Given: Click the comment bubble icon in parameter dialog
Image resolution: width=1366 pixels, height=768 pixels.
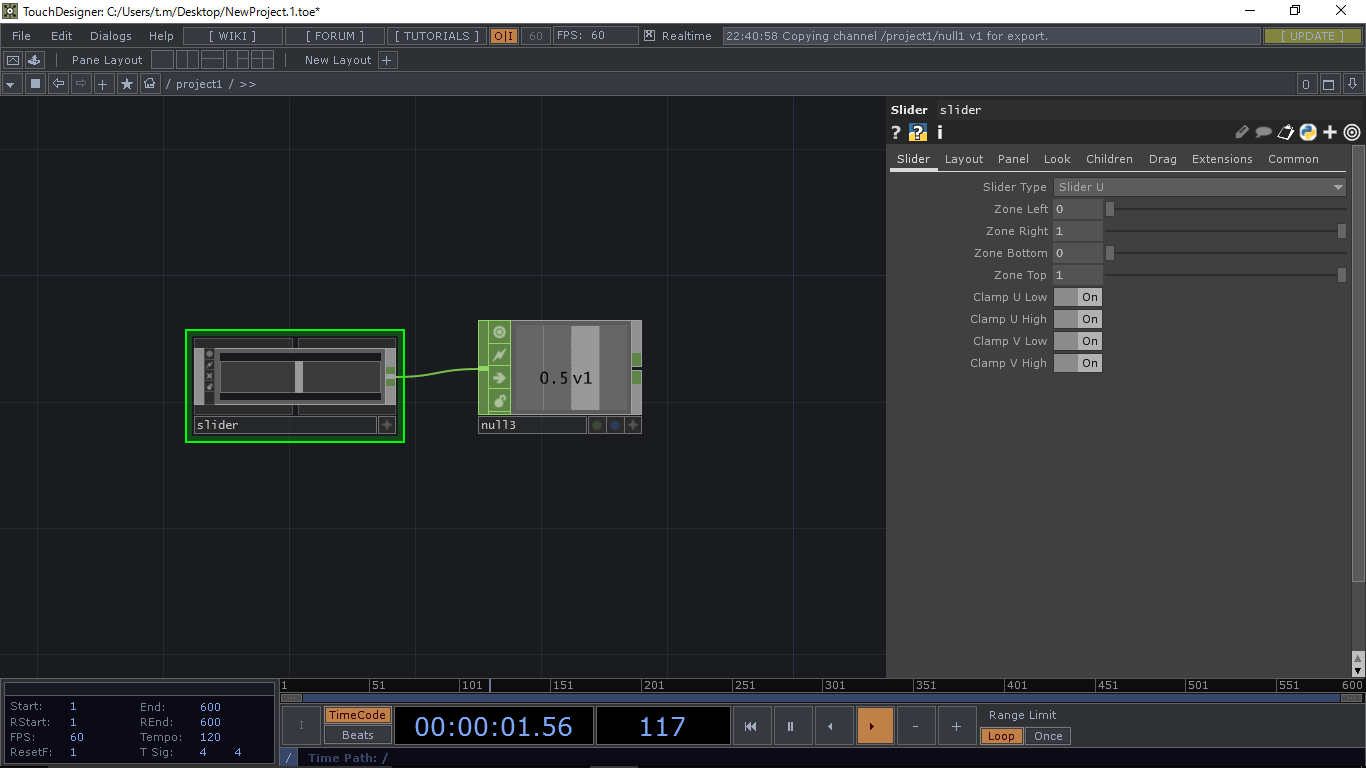Looking at the screenshot, I should (1263, 132).
